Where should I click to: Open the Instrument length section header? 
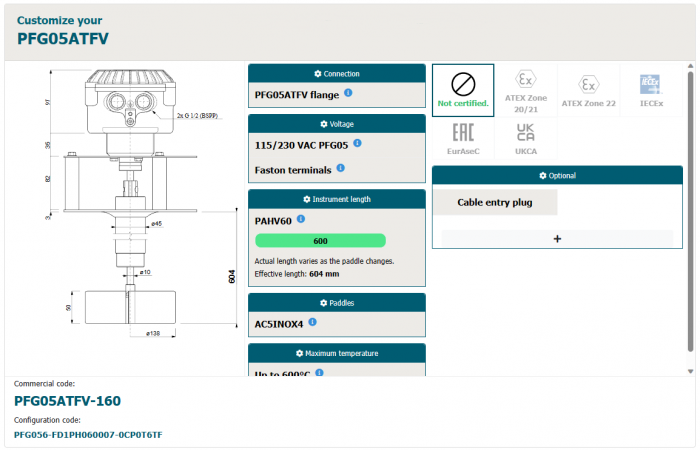(336, 199)
